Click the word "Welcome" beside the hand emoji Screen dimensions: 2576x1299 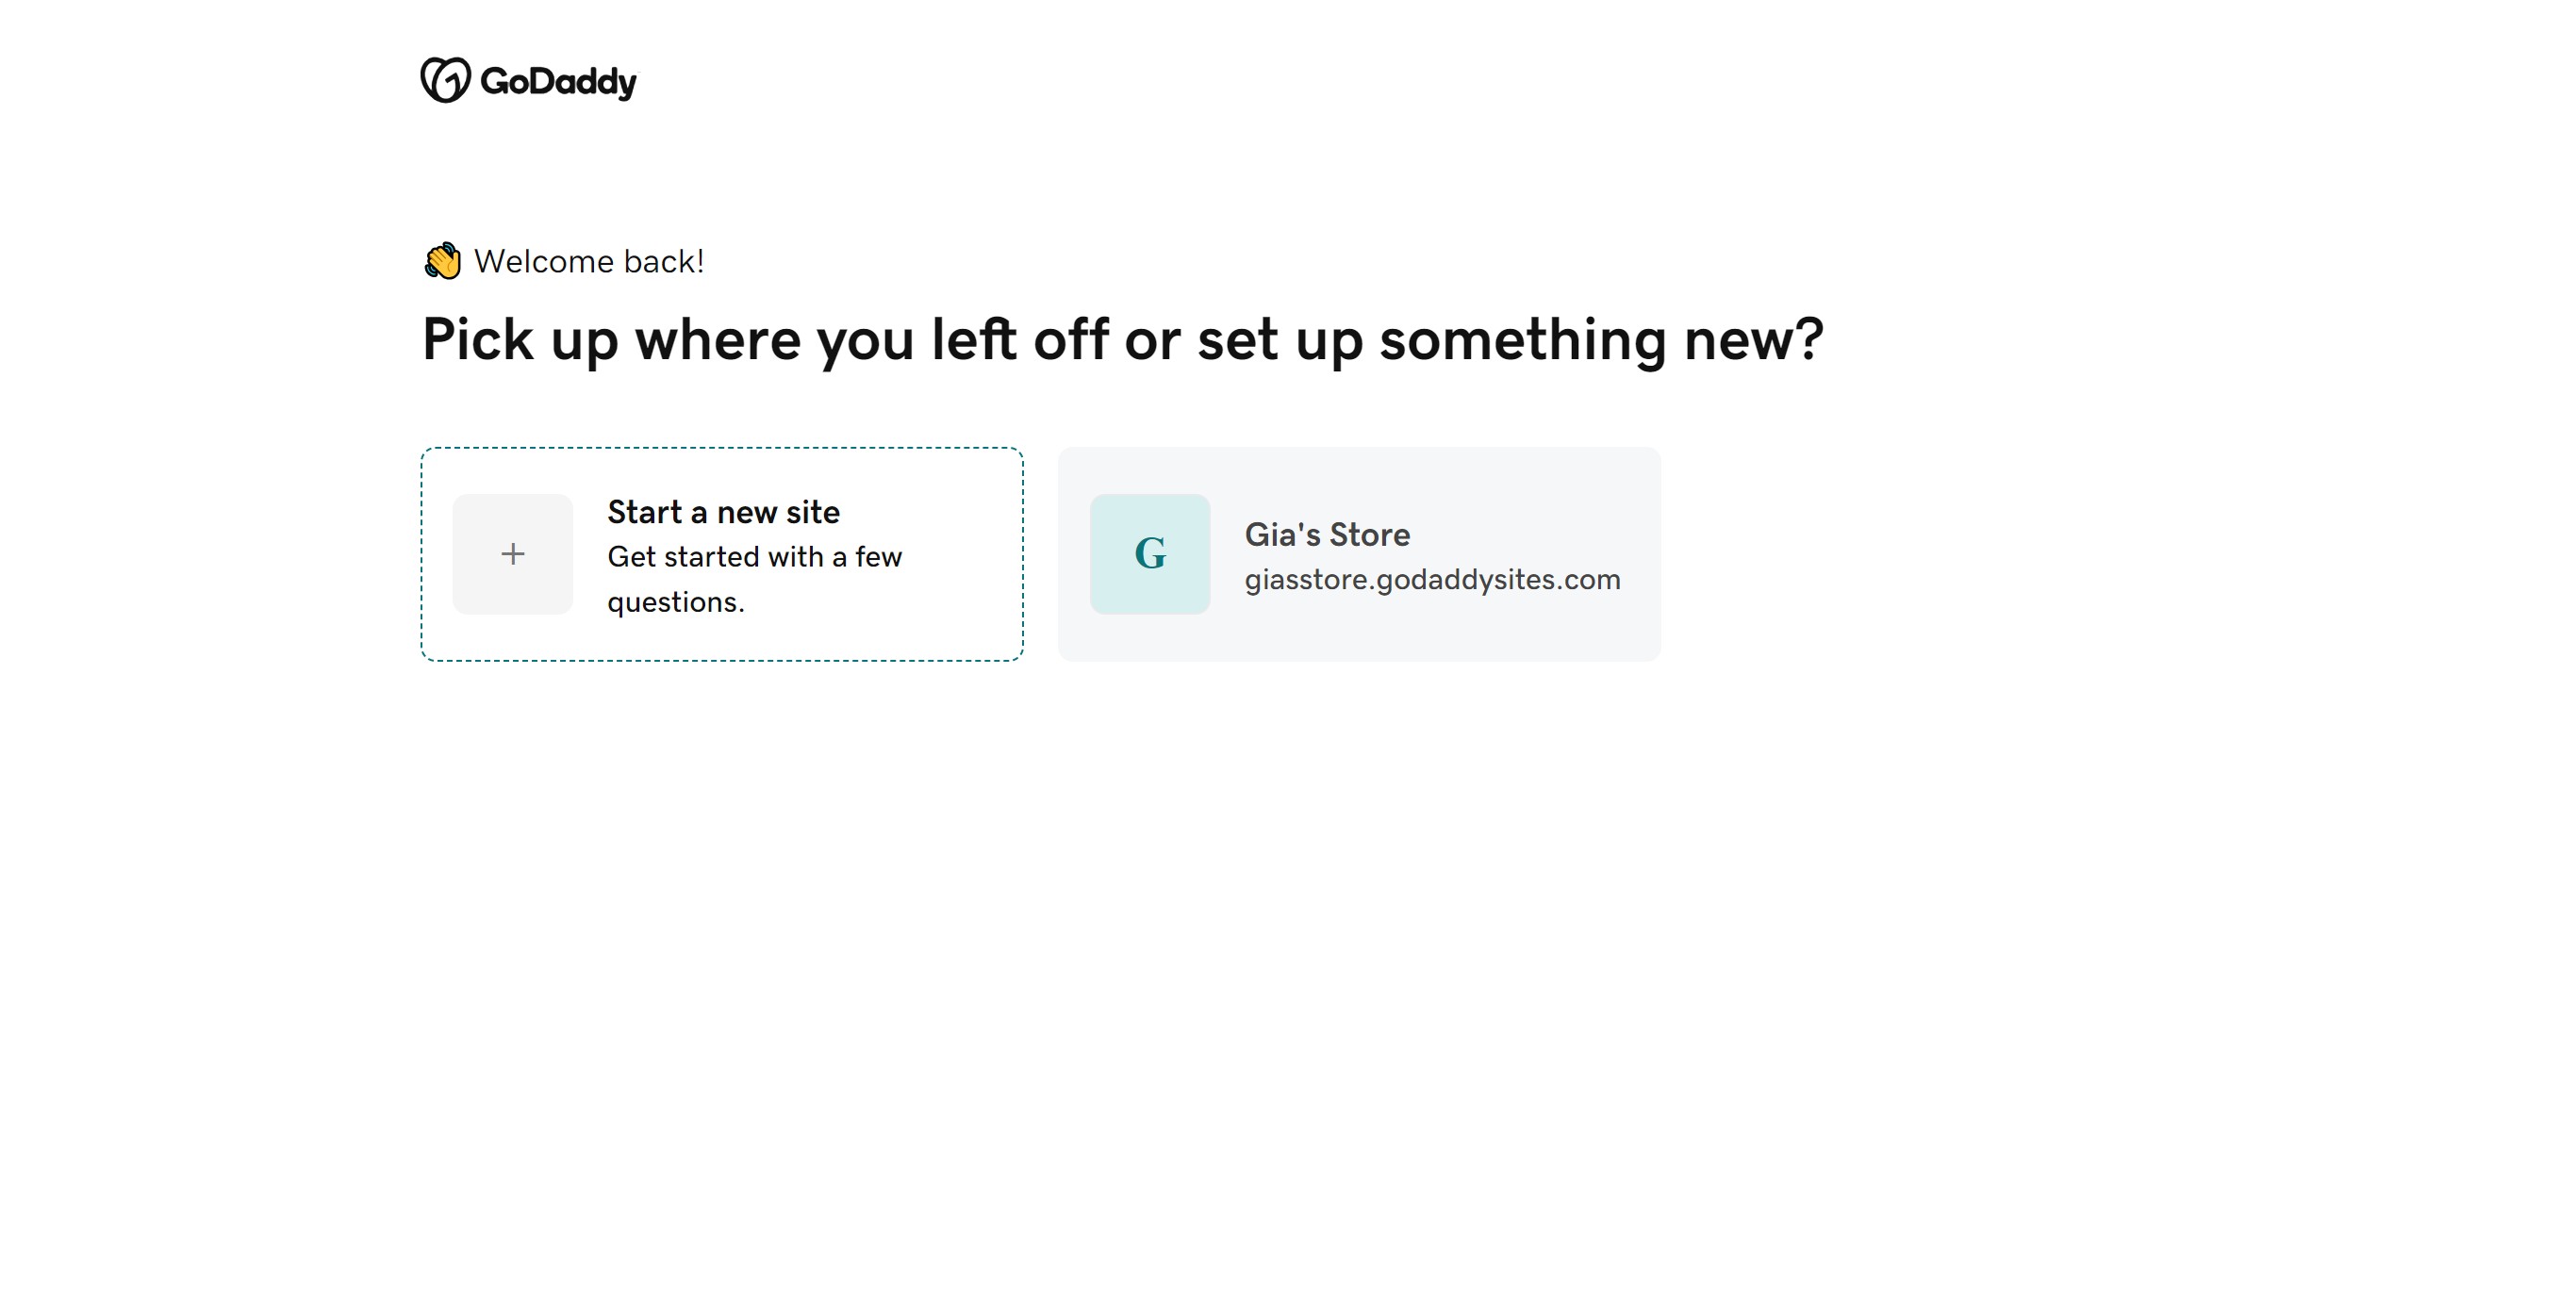(543, 262)
